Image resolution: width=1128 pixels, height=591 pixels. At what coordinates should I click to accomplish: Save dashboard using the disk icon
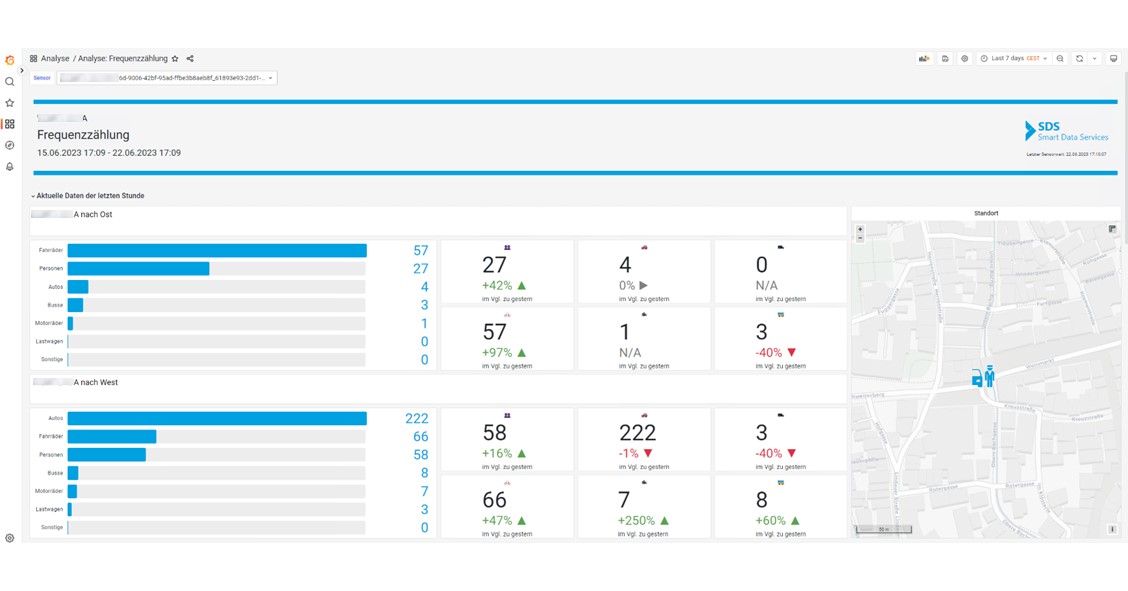(x=945, y=59)
